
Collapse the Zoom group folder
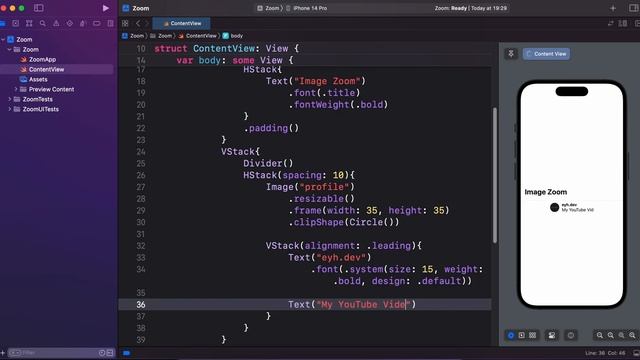(9, 49)
